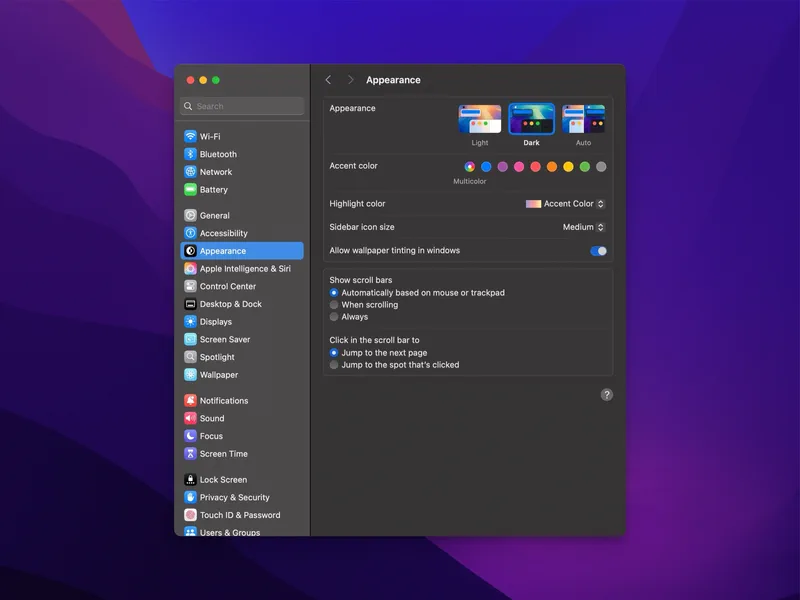Open the Sidebar icon size Medium dropdown
The image size is (800, 600).
tap(584, 227)
